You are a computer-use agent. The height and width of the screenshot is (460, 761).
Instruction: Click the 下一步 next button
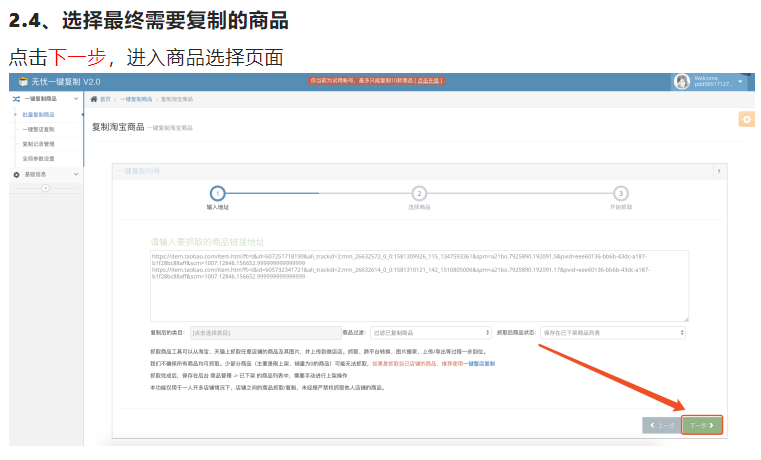pyautogui.click(x=702, y=425)
